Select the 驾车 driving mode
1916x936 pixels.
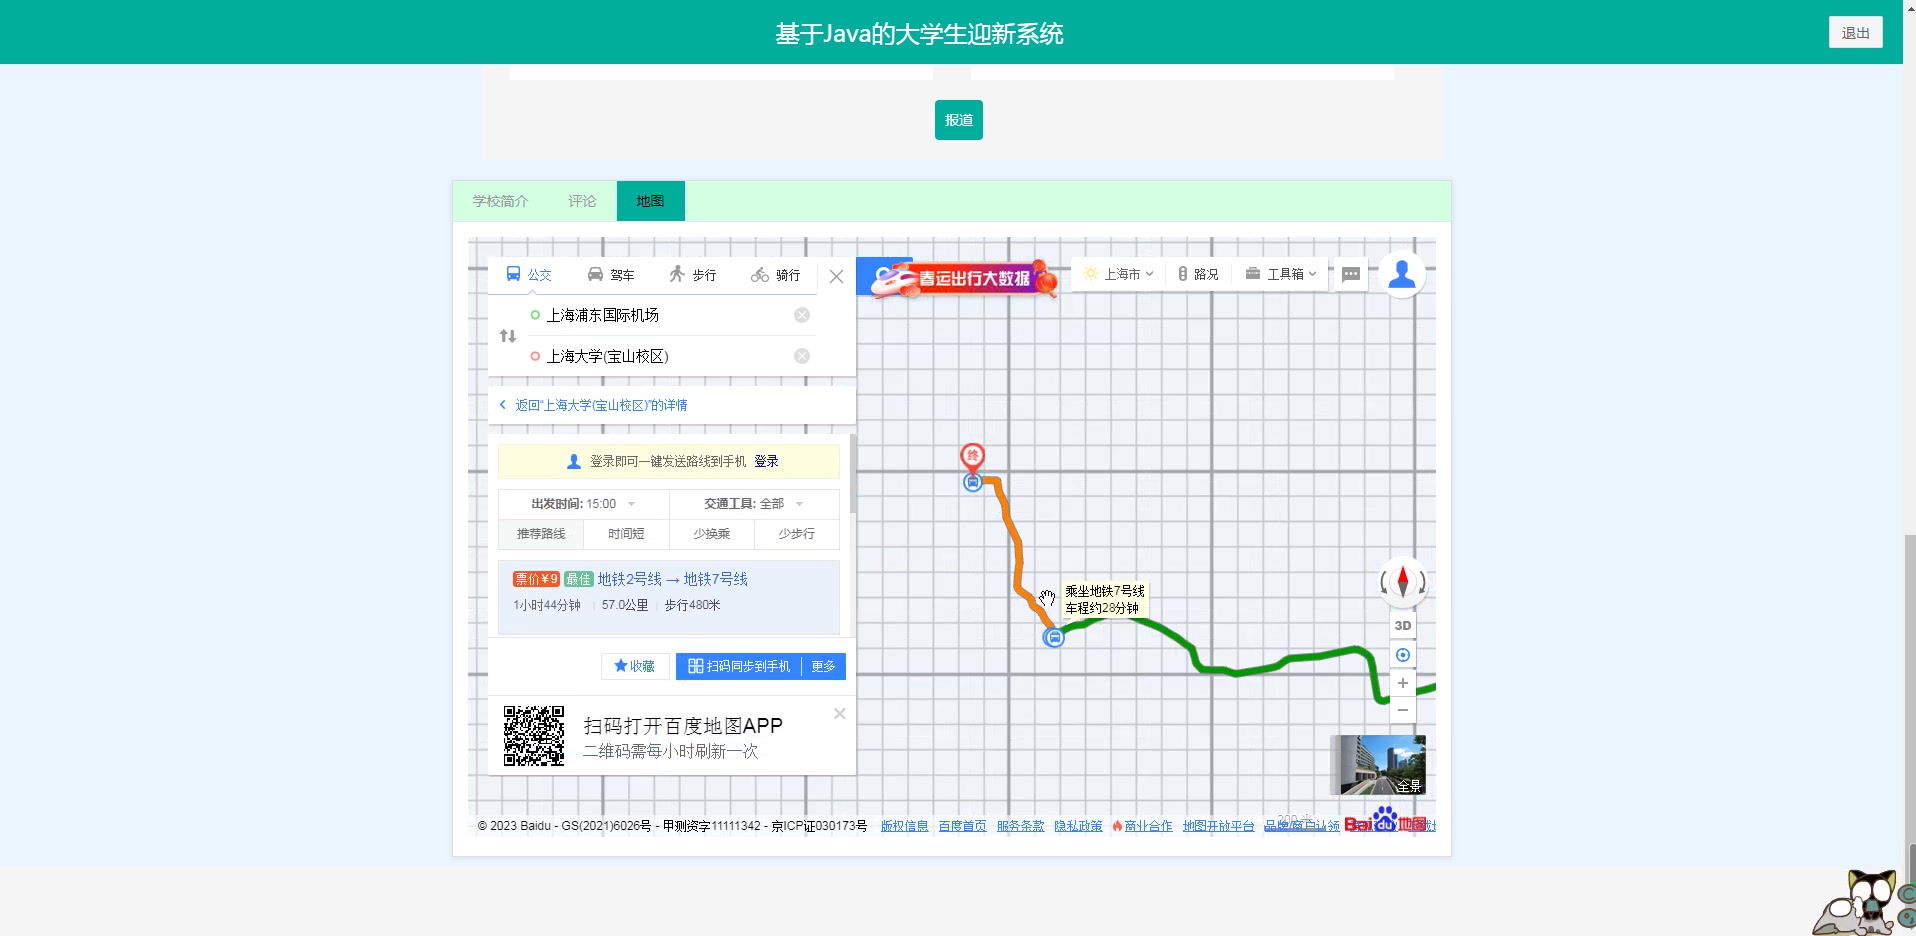click(x=611, y=275)
